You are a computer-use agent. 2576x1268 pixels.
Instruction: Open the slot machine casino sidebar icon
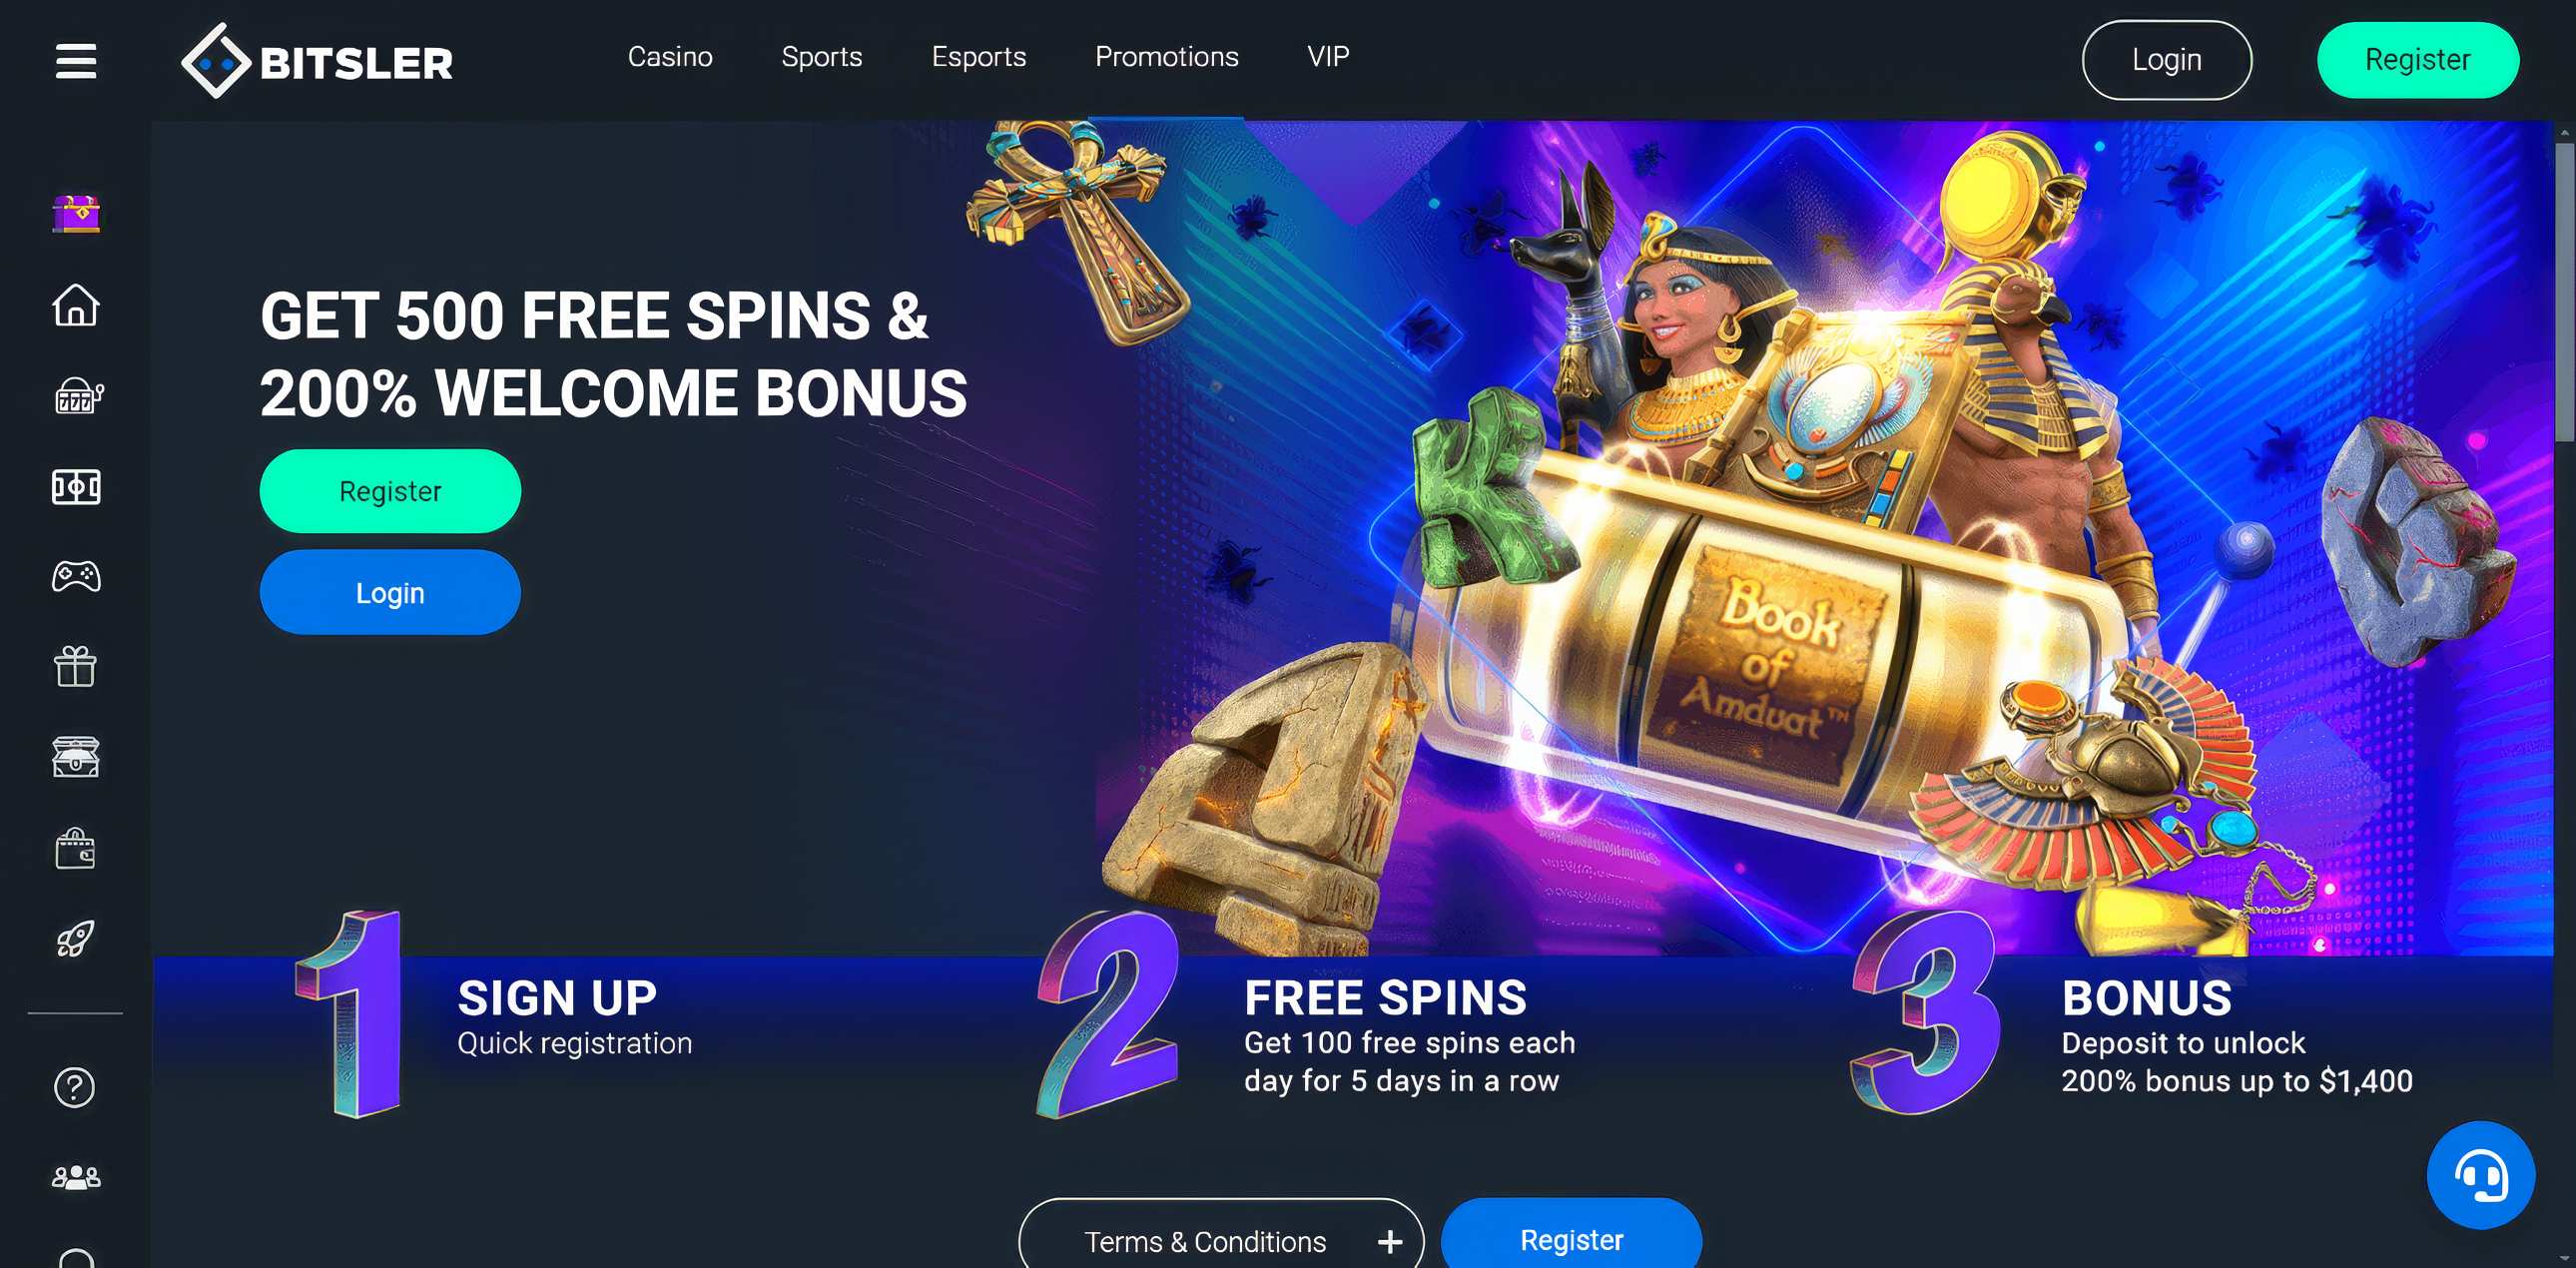click(78, 396)
